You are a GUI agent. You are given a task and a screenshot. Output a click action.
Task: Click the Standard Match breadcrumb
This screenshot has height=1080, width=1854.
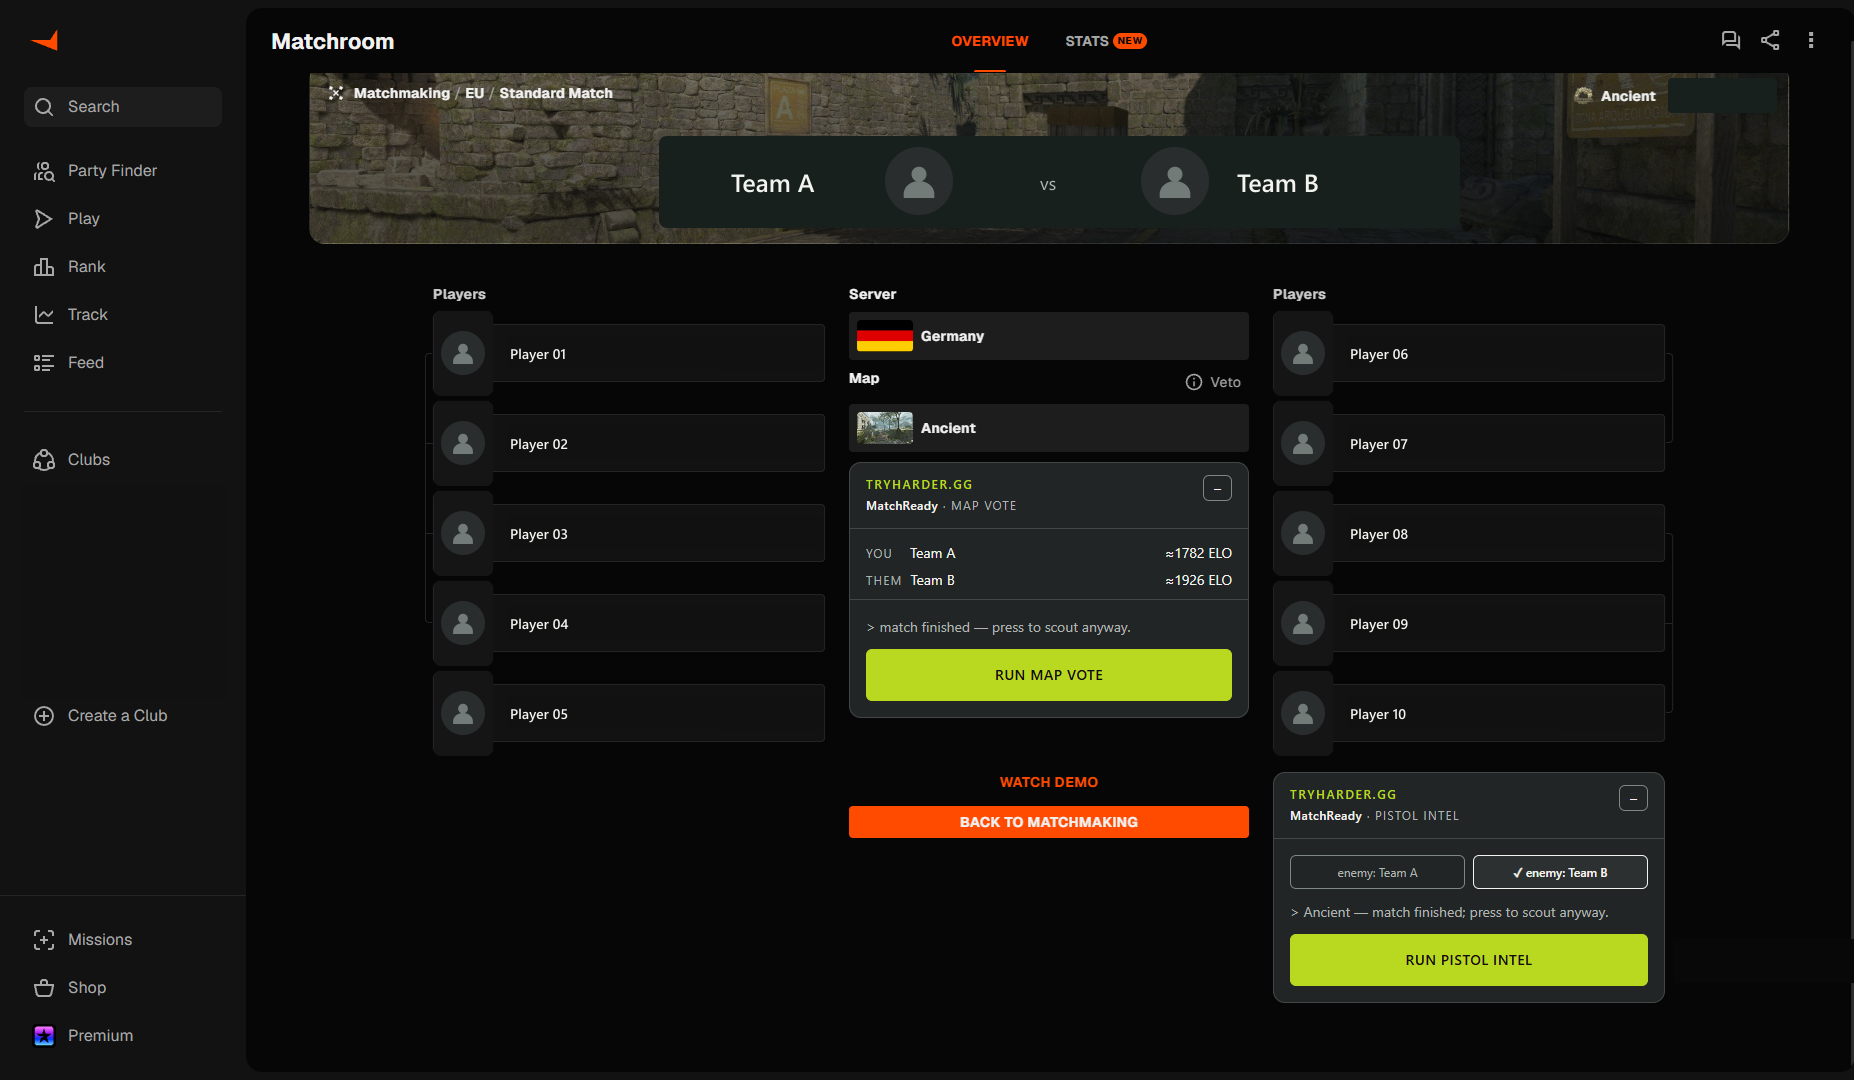pos(556,93)
